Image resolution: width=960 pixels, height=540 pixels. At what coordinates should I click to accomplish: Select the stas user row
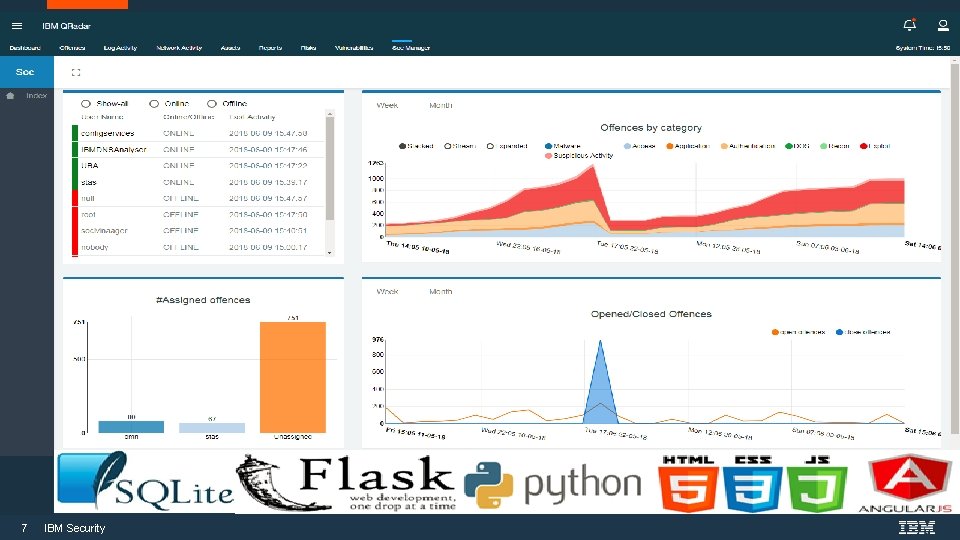click(x=198, y=182)
